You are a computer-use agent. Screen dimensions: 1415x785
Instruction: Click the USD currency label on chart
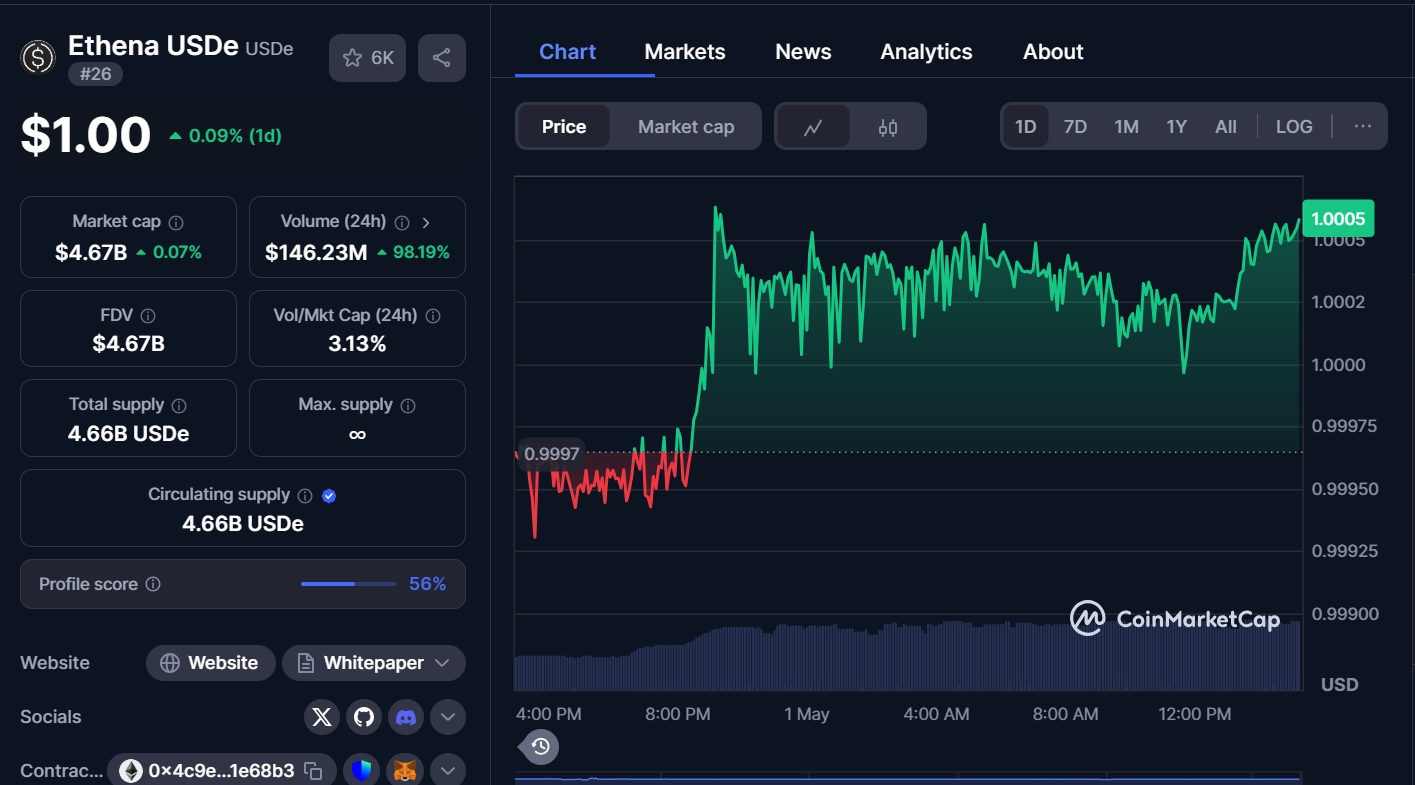click(x=1339, y=684)
